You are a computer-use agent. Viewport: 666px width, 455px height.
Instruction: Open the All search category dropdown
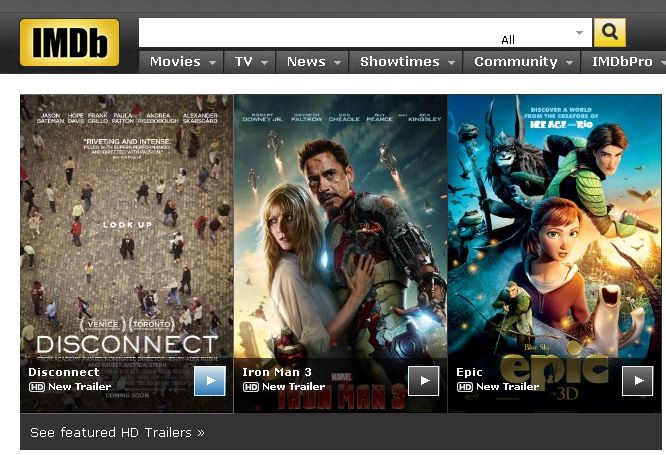[544, 36]
